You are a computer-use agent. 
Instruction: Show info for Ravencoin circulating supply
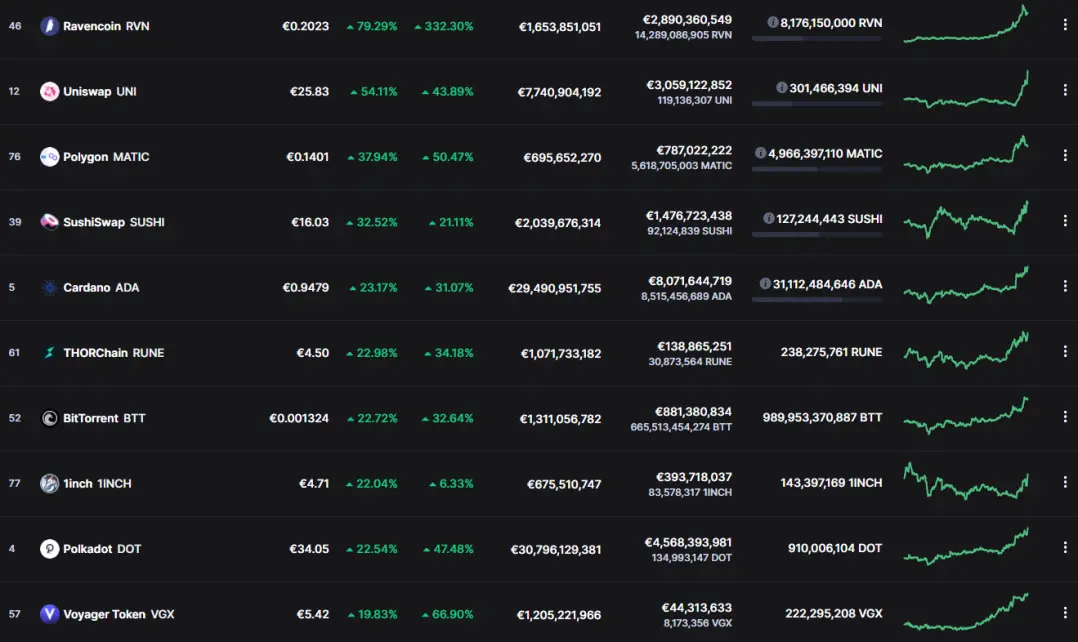[773, 23]
